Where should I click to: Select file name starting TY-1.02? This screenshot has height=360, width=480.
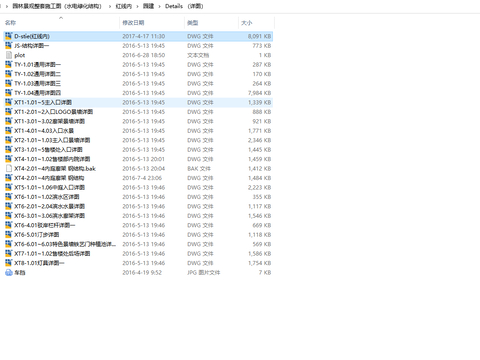click(38, 74)
